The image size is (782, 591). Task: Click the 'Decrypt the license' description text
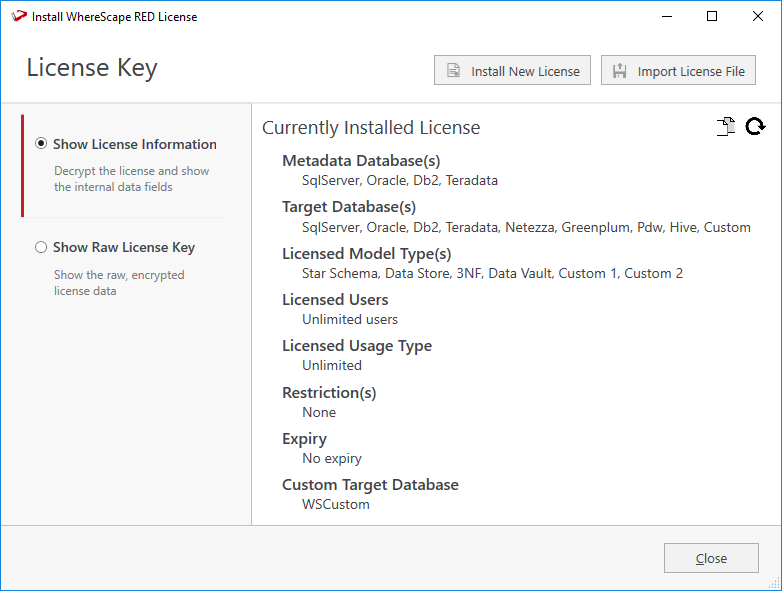[131, 179]
